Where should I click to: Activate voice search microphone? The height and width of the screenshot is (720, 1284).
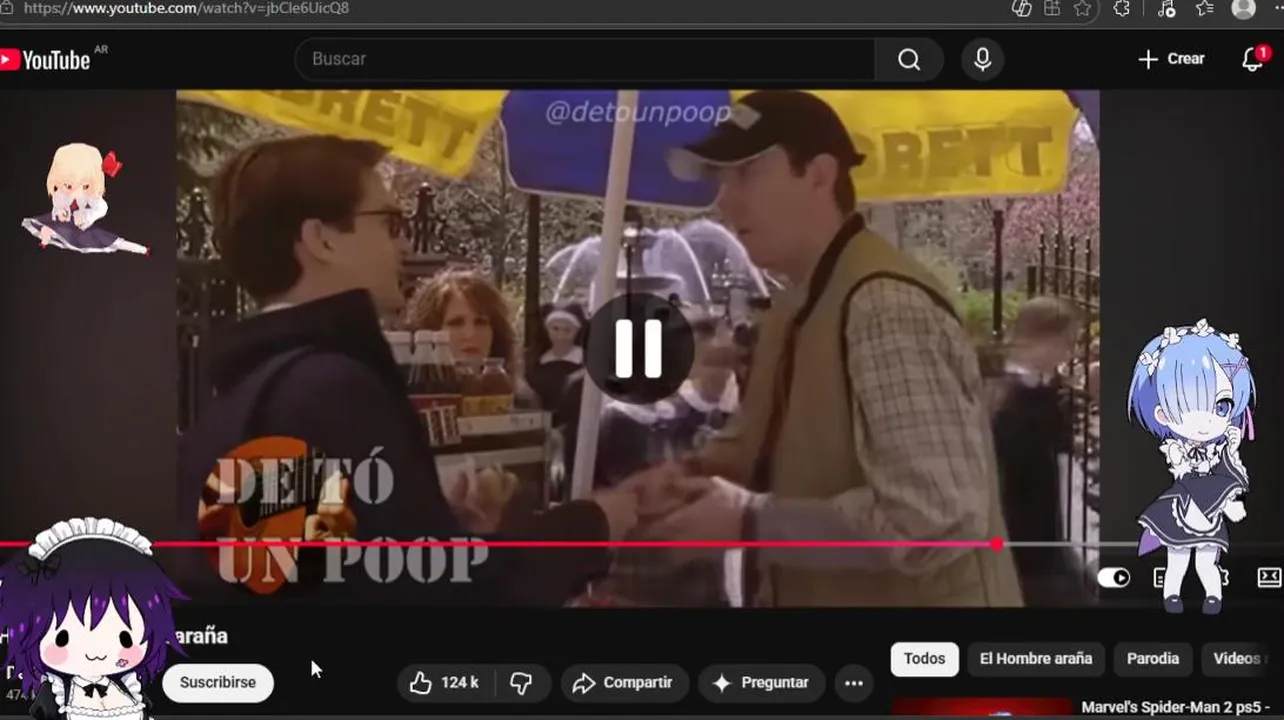click(983, 60)
